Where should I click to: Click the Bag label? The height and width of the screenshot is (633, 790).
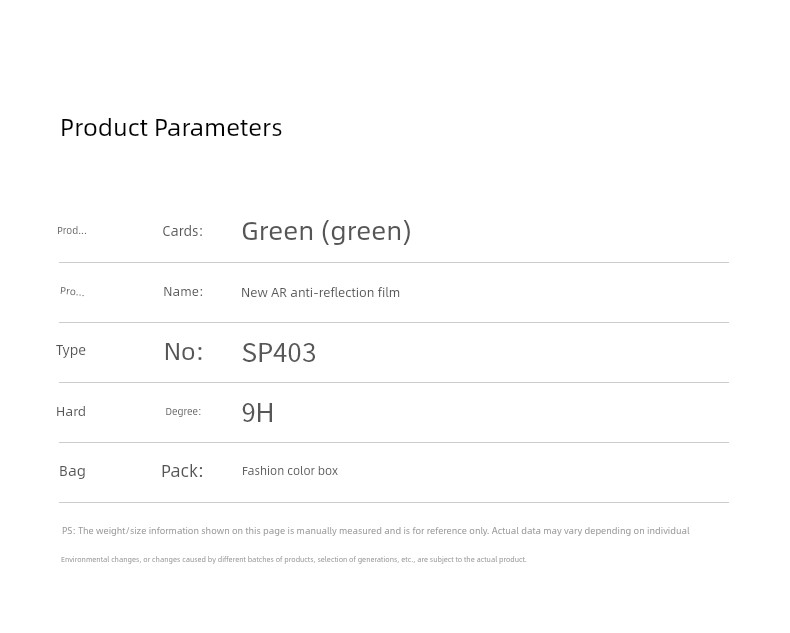(72, 471)
